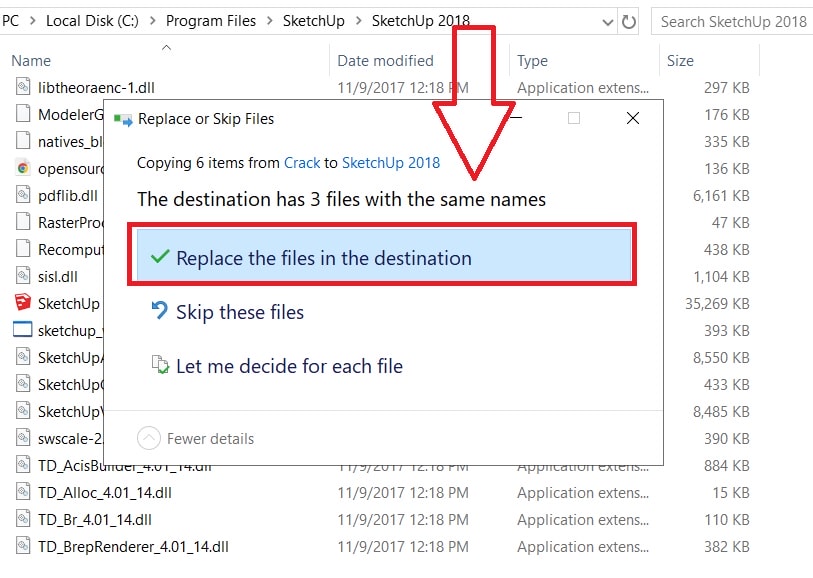Click the pdflib.dll file icon

click(x=23, y=194)
